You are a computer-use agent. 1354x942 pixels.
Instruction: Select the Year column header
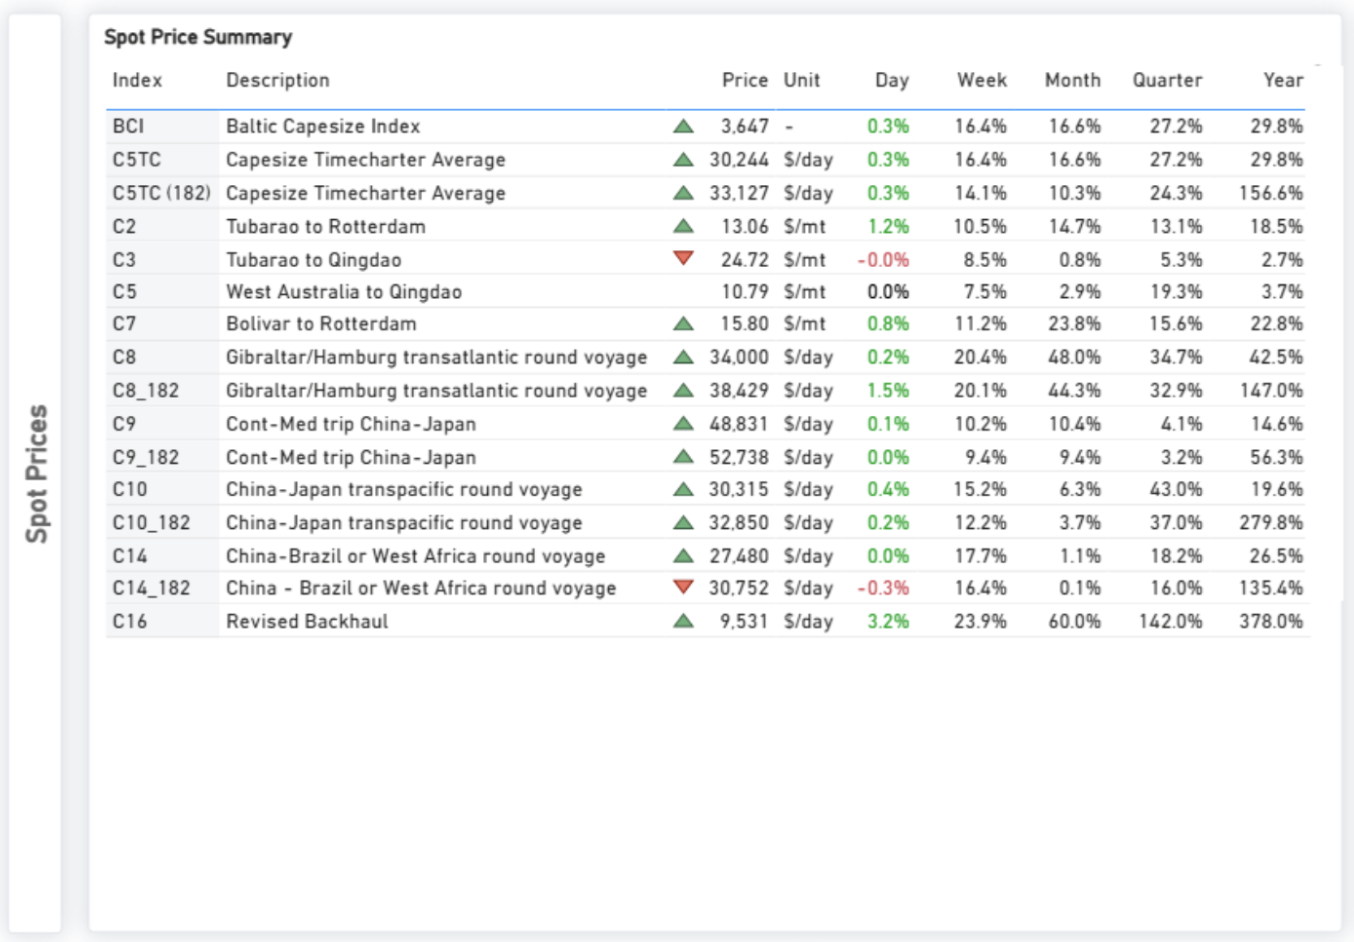1283,80
